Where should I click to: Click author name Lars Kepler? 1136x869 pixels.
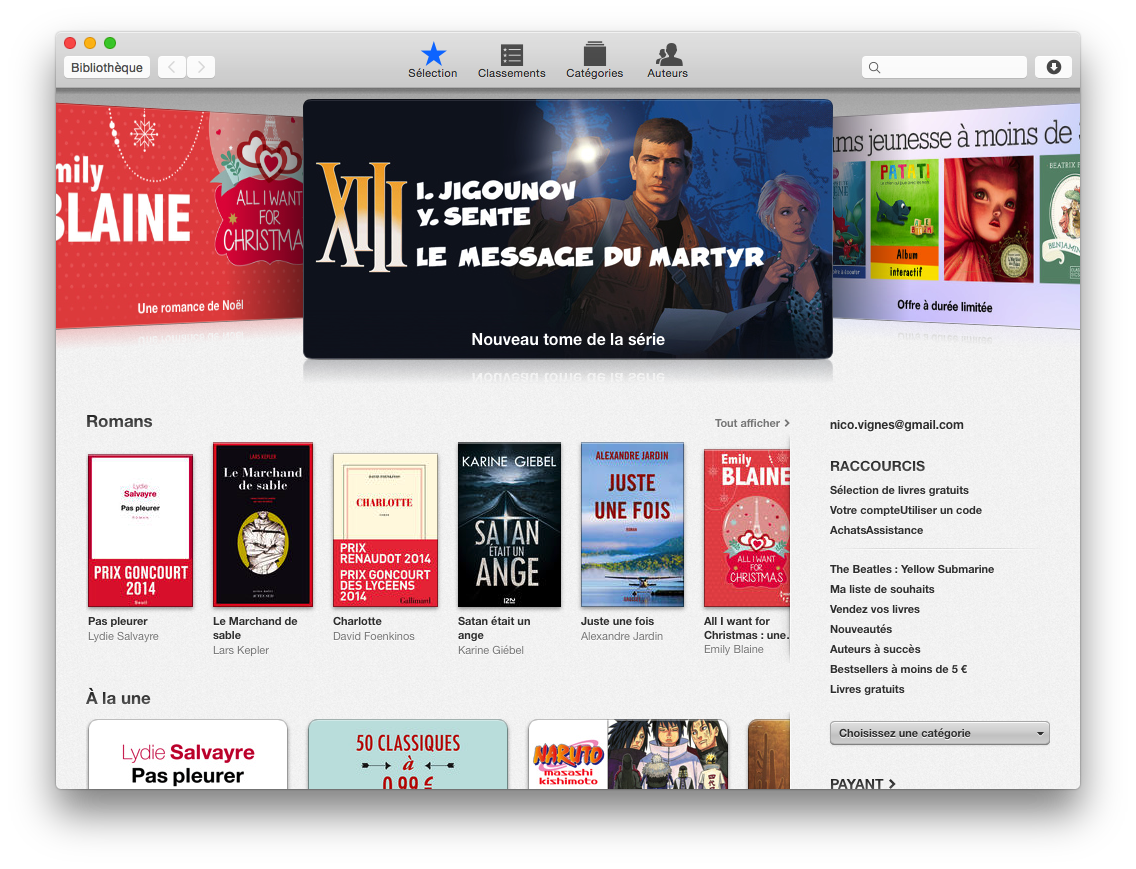pyautogui.click(x=241, y=650)
